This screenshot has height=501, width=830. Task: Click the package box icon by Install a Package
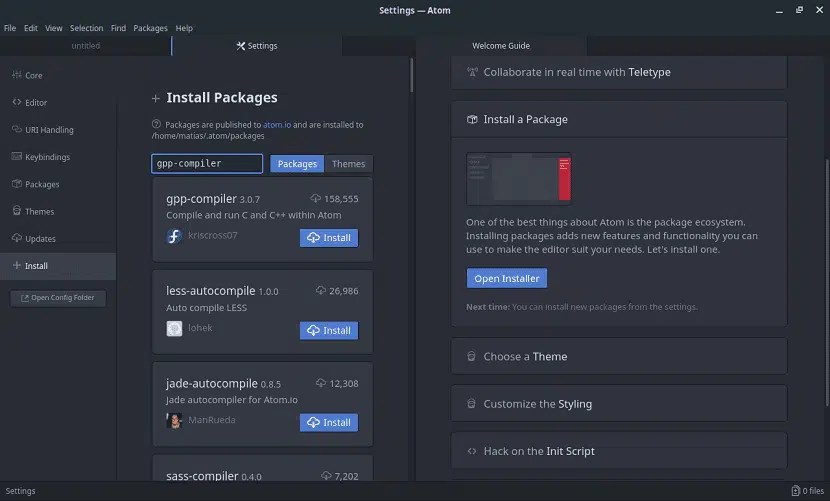pos(472,119)
